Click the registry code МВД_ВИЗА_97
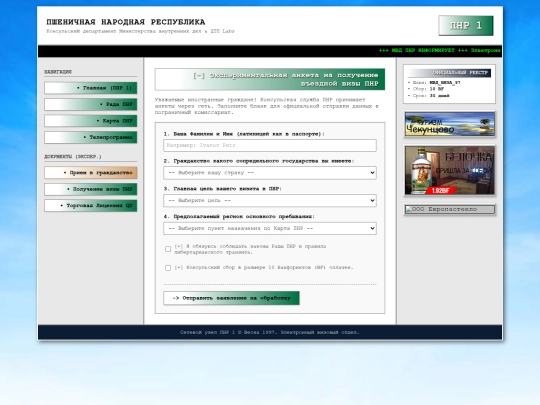The height and width of the screenshot is (405, 540). click(445, 83)
